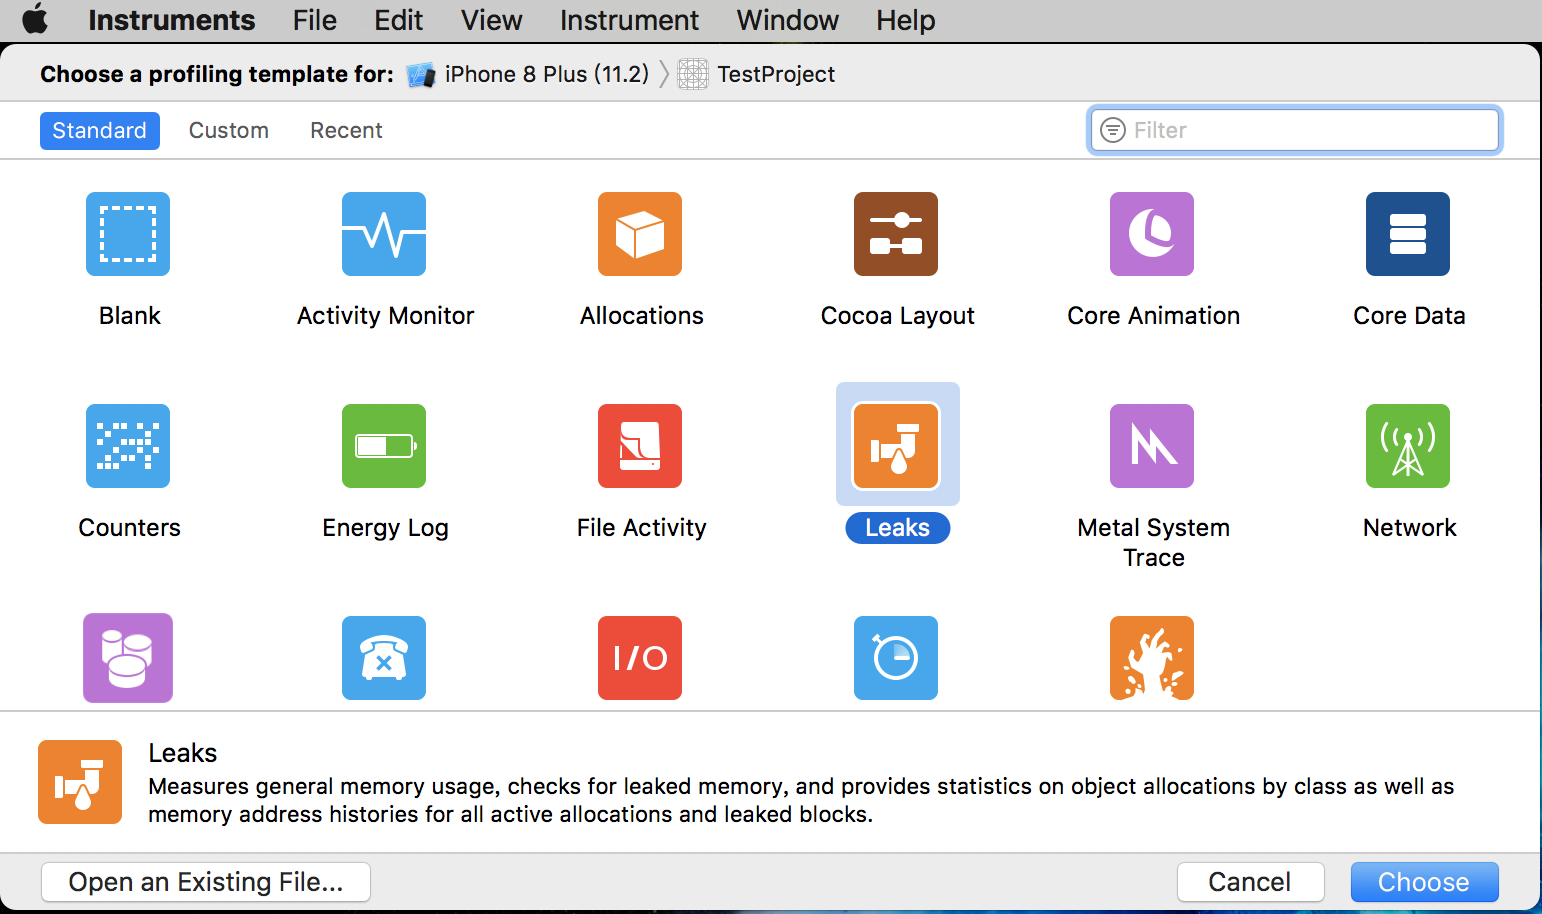Select the Energy Log battery icon
1542x914 pixels.
tap(384, 446)
